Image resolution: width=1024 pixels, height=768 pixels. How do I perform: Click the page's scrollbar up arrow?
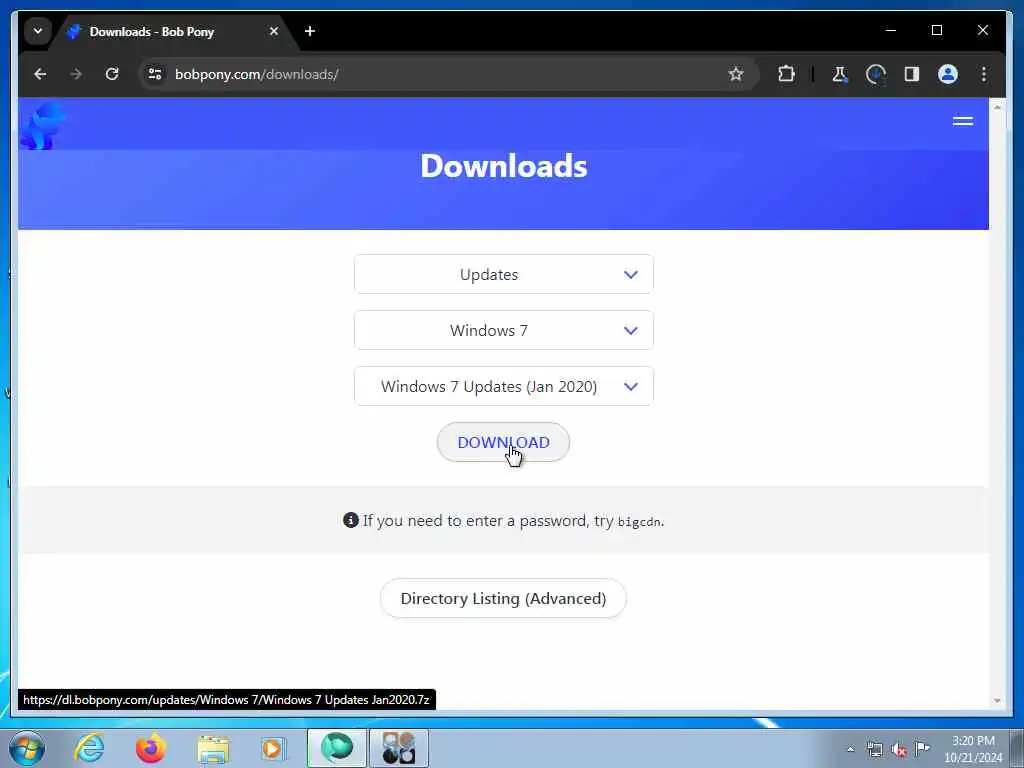(x=997, y=106)
